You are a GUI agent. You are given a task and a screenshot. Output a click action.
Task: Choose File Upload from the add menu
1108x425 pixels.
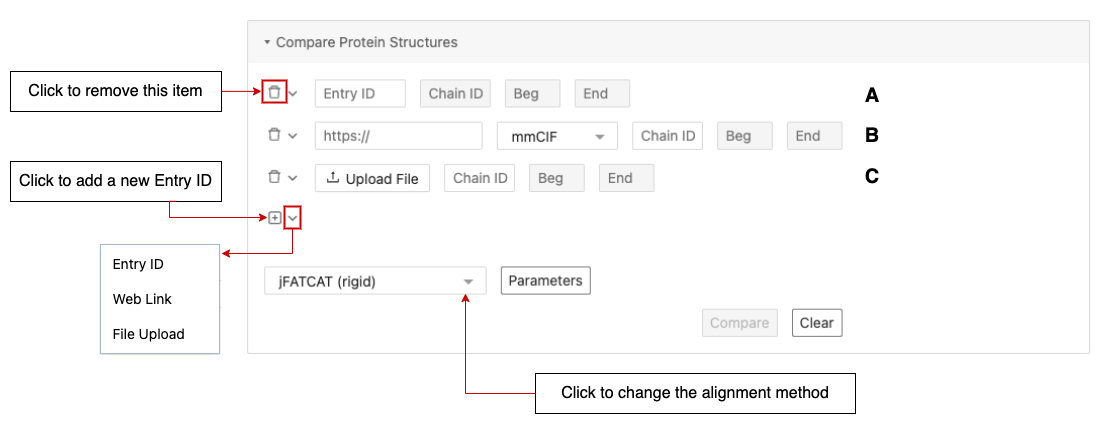pos(148,334)
